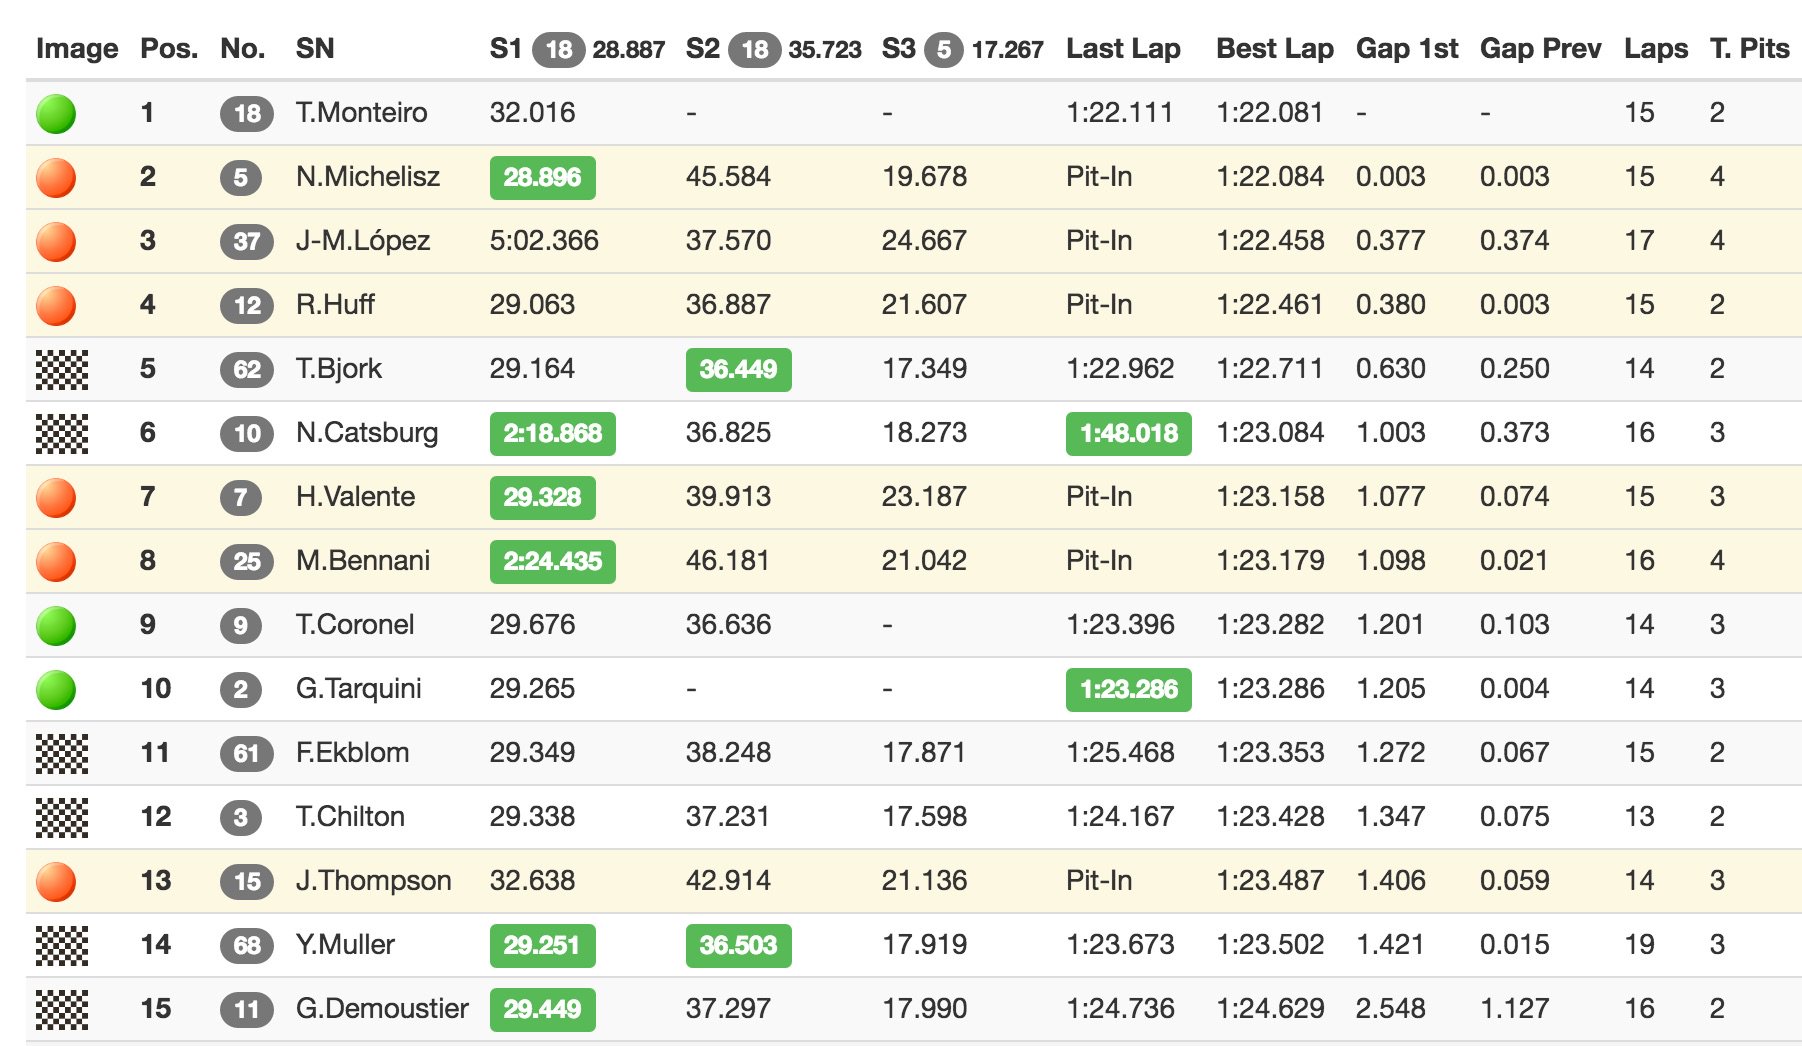Click best lap 1:23.428 for T.Chilton
The height and width of the screenshot is (1046, 1802).
1270,816
